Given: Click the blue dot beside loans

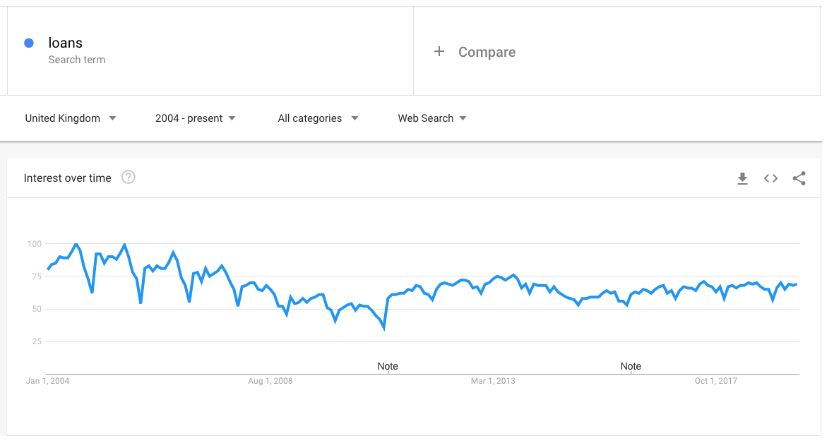Looking at the screenshot, I should 29,43.
